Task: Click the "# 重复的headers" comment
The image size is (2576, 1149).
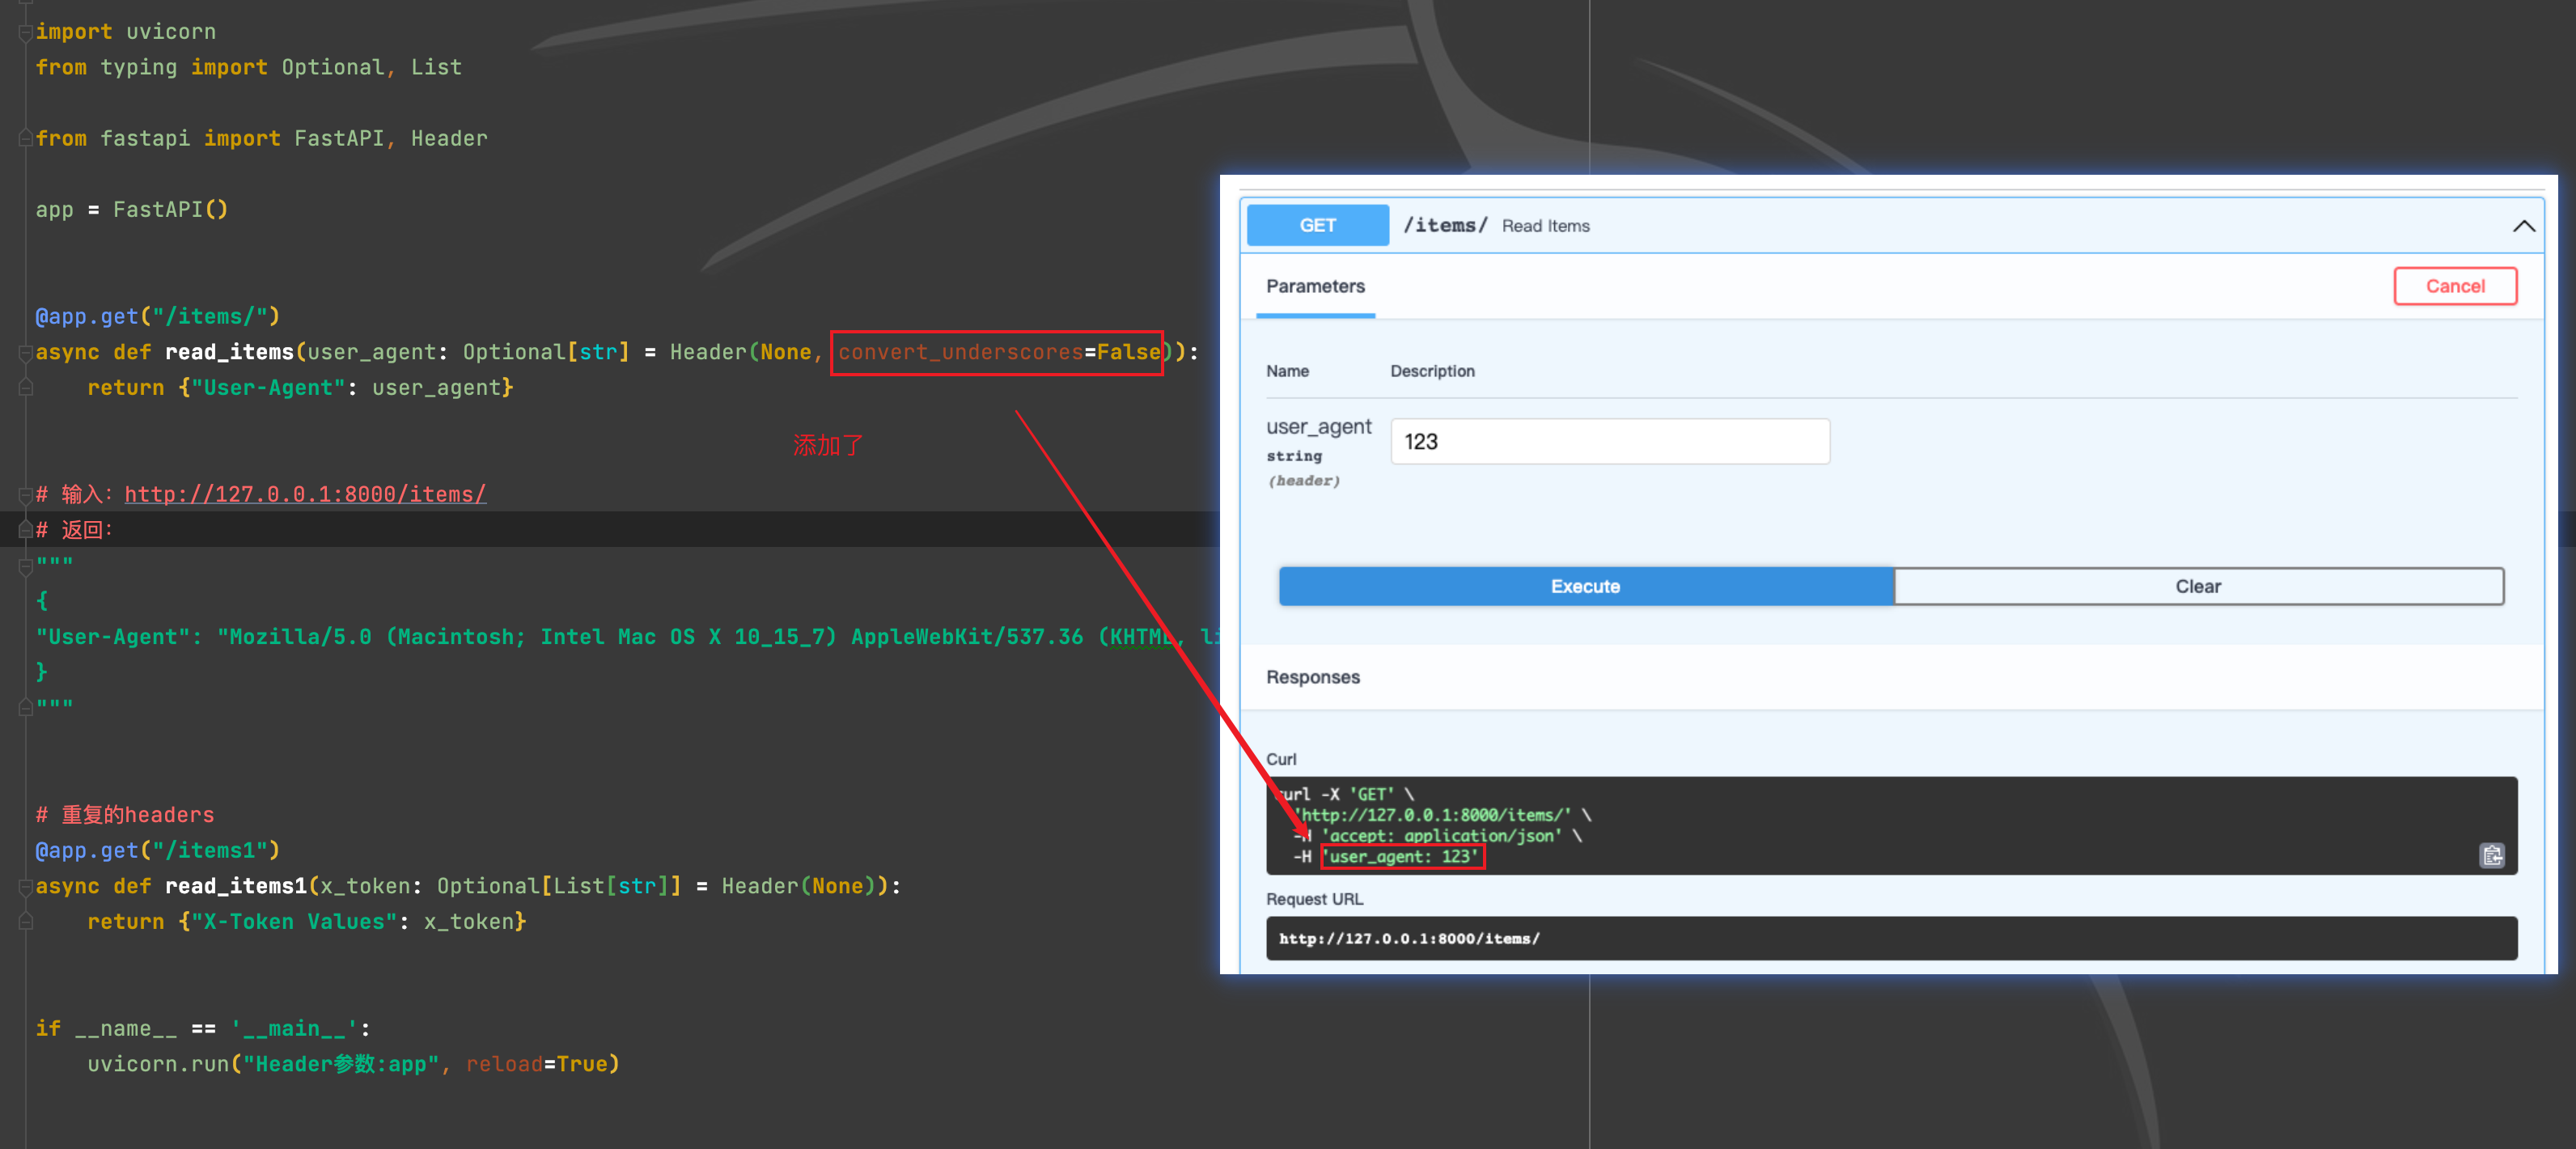Action: [125, 815]
